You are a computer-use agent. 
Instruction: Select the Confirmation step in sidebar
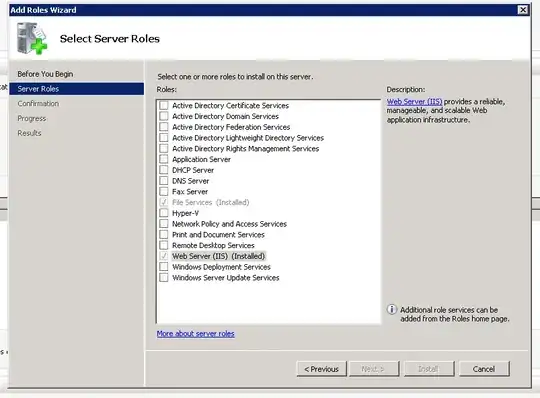[38, 103]
